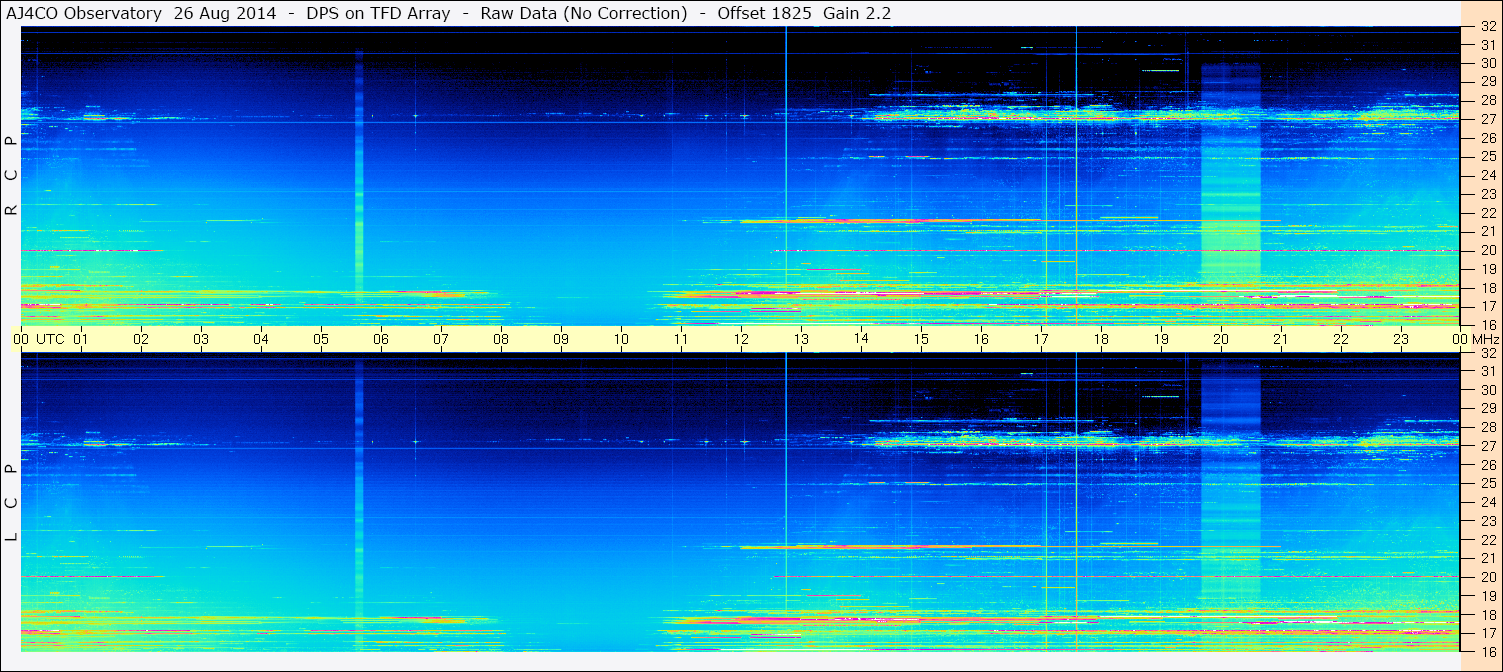Click the Gain 2.2 value in header
1503x672 pixels.
[x=857, y=13]
